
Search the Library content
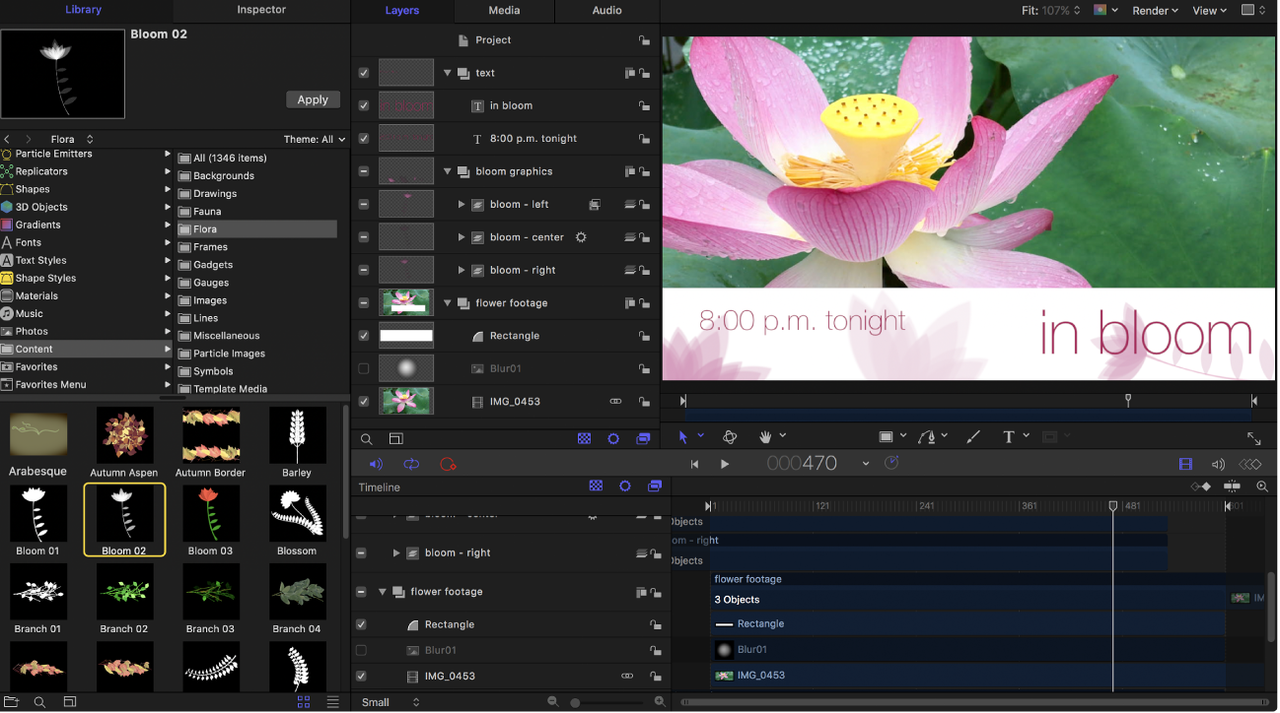pos(40,702)
